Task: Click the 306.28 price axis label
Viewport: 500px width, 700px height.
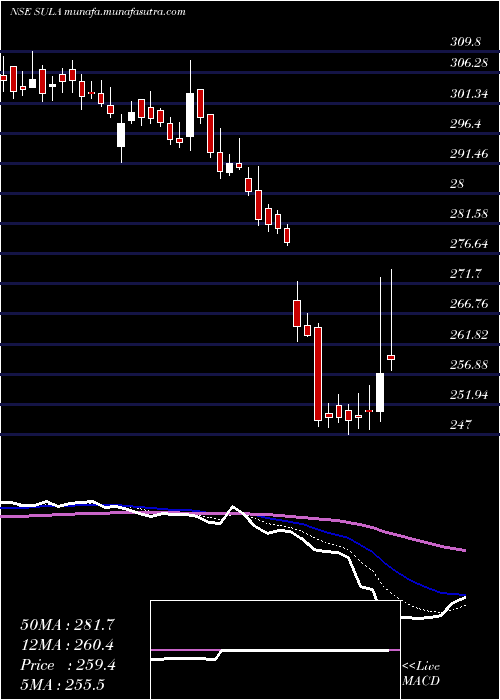Action: 469,64
